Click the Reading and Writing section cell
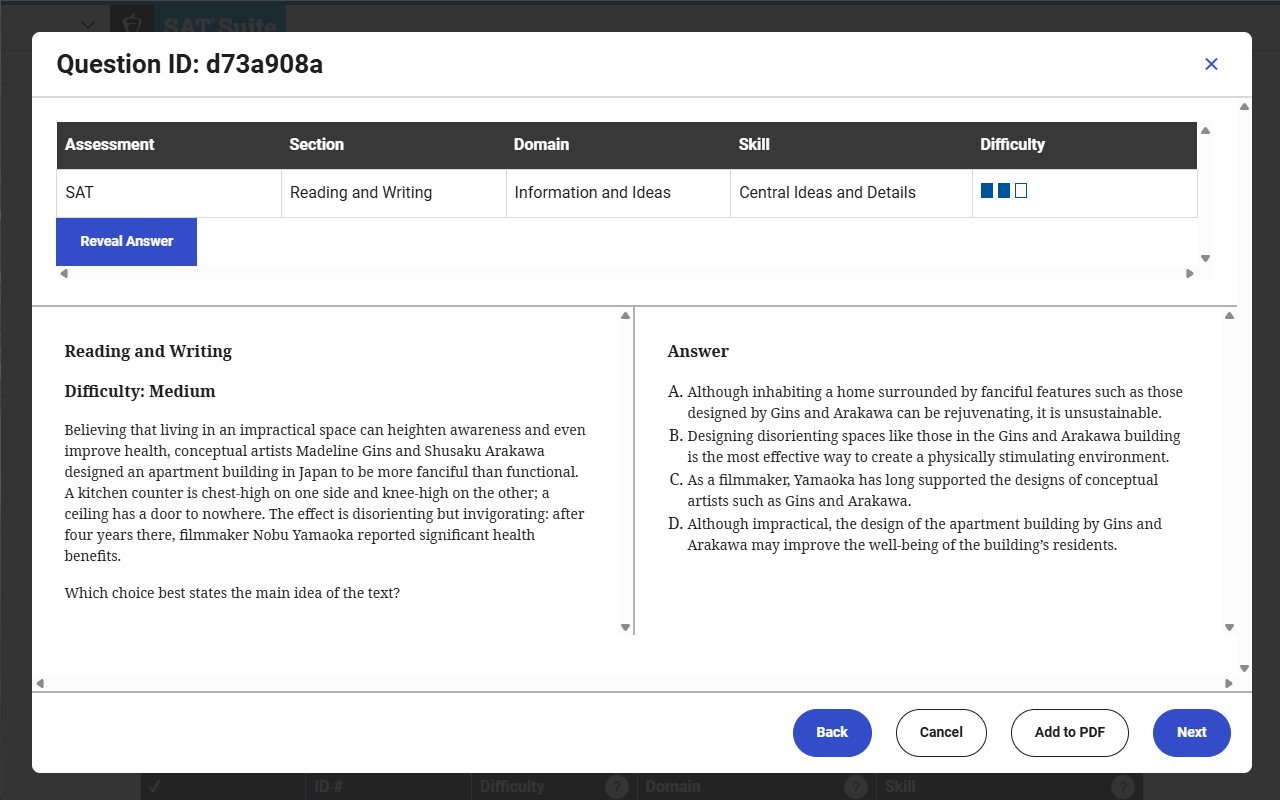The width and height of the screenshot is (1280, 800). pyautogui.click(x=394, y=193)
